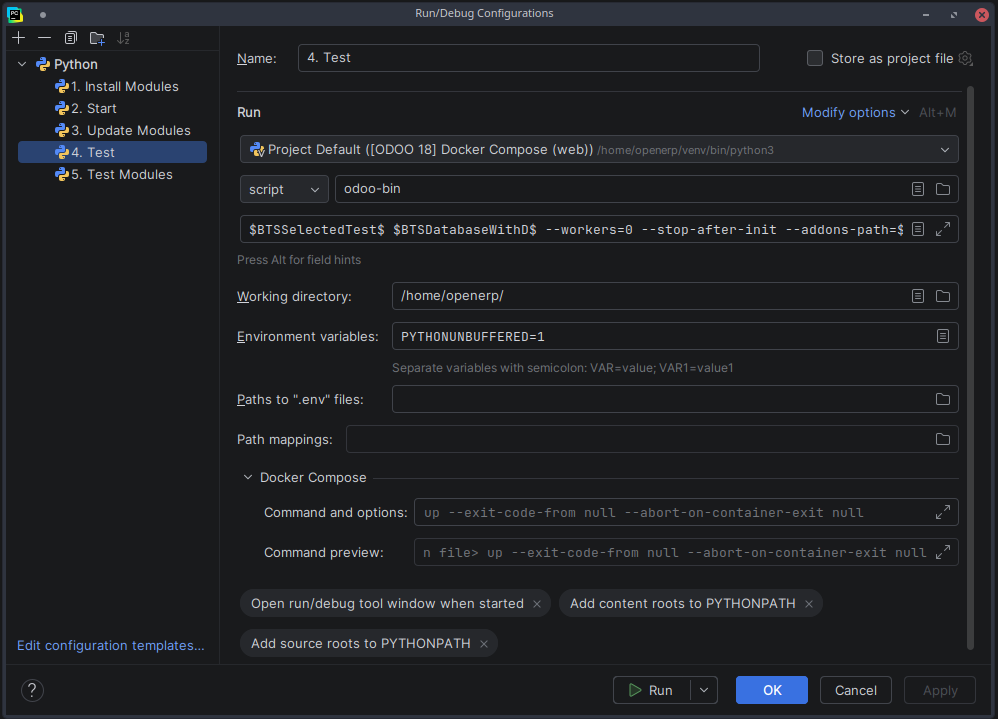998x719 pixels.
Task: Insert macro in script path field
Action: (x=918, y=189)
